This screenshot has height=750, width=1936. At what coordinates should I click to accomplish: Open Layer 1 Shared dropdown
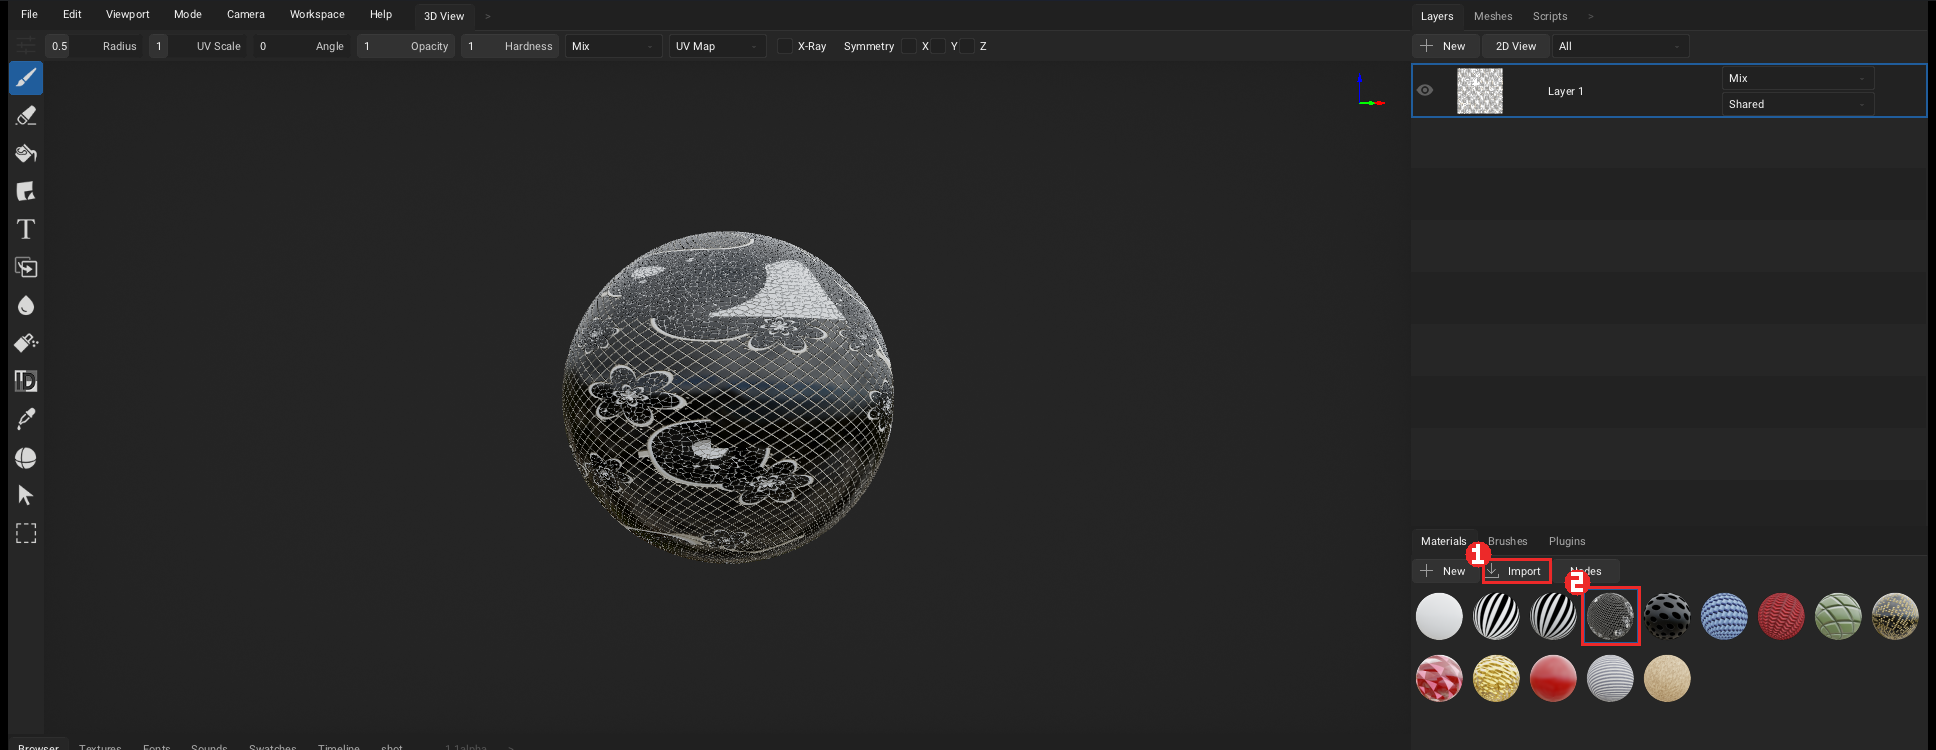pyautogui.click(x=1798, y=104)
